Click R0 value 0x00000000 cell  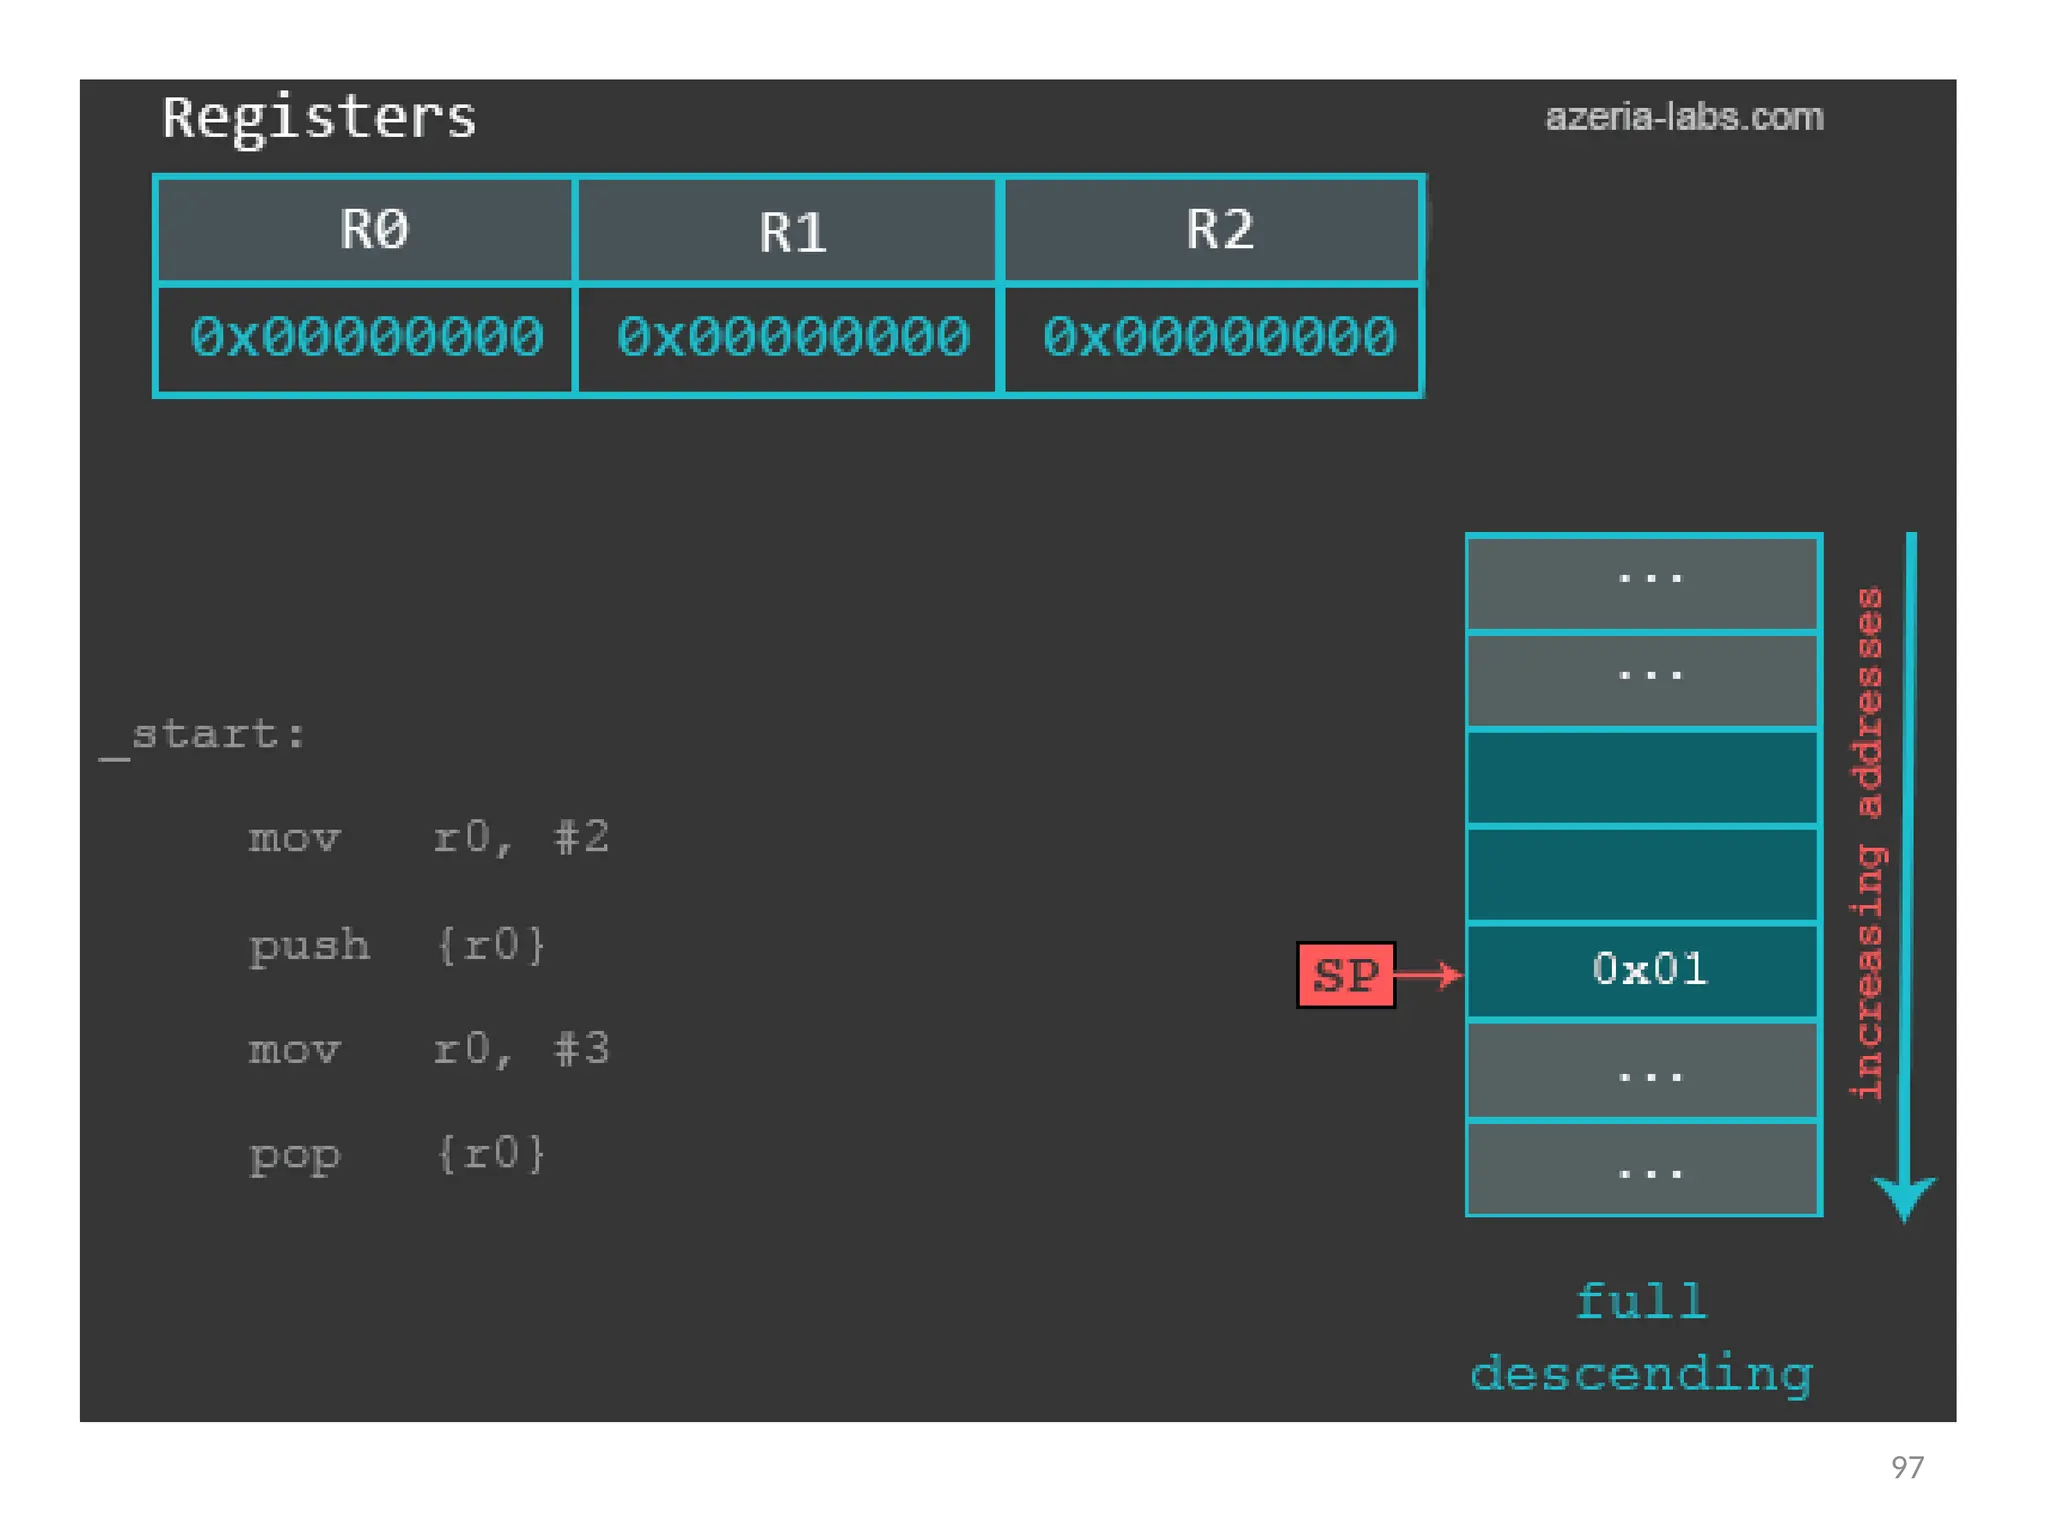tap(366, 338)
